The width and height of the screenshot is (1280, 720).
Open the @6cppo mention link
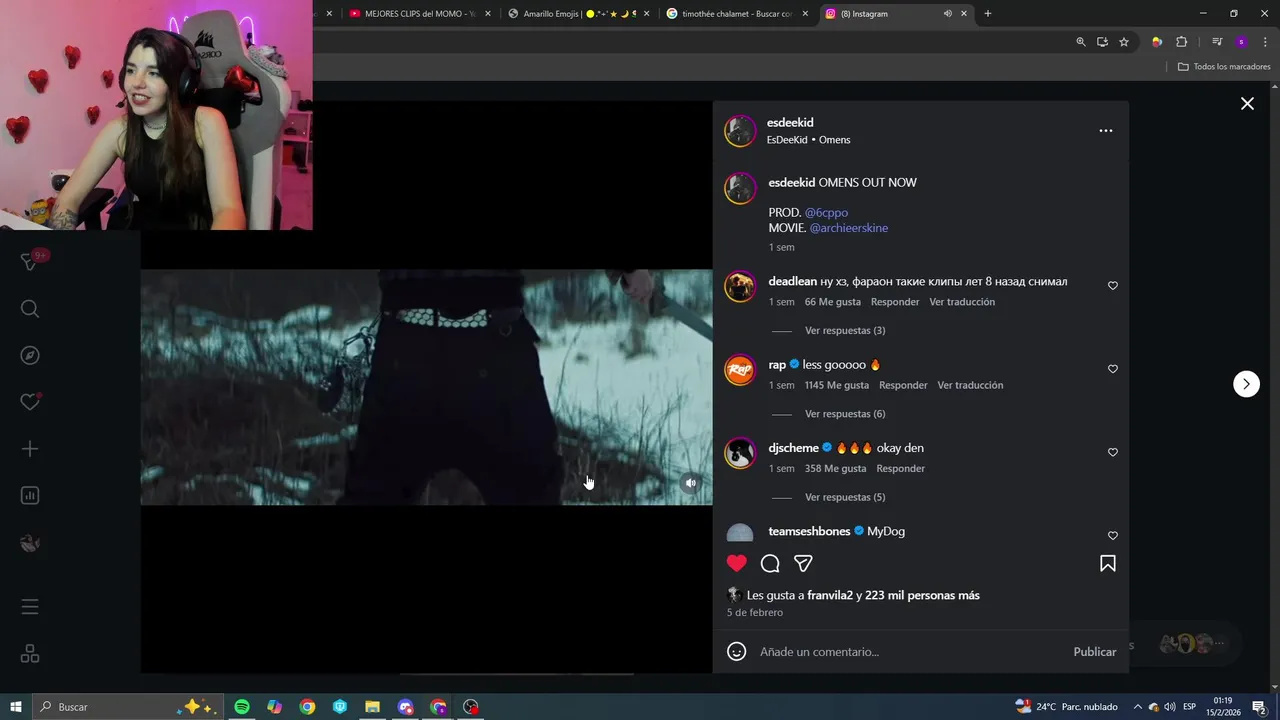(826, 213)
